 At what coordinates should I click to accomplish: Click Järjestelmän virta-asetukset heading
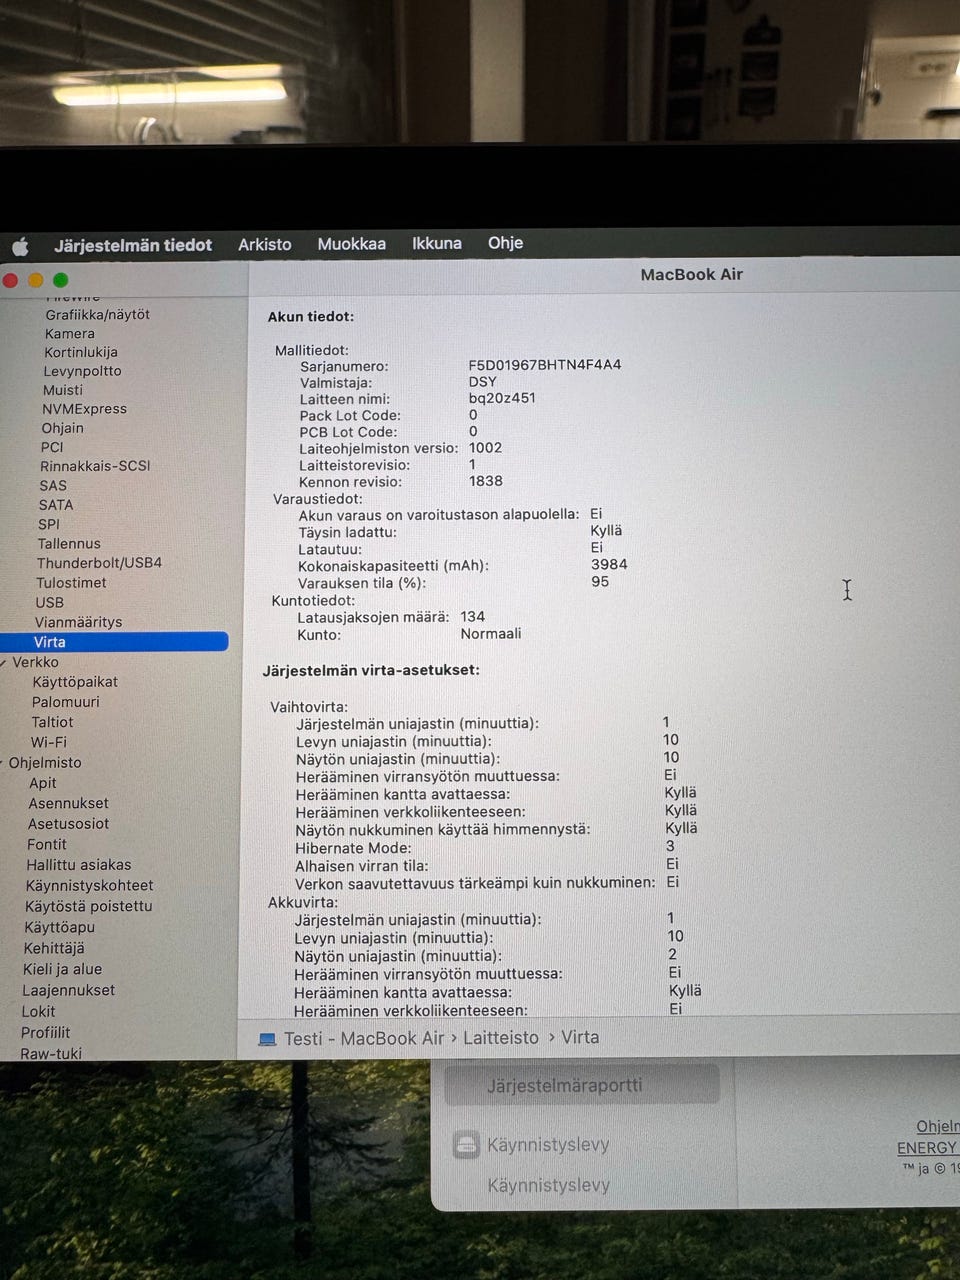(371, 670)
